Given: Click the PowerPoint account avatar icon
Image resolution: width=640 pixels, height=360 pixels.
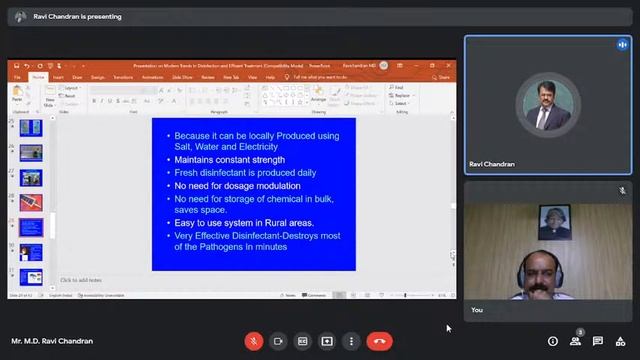Looking at the screenshot, I should pos(384,66).
